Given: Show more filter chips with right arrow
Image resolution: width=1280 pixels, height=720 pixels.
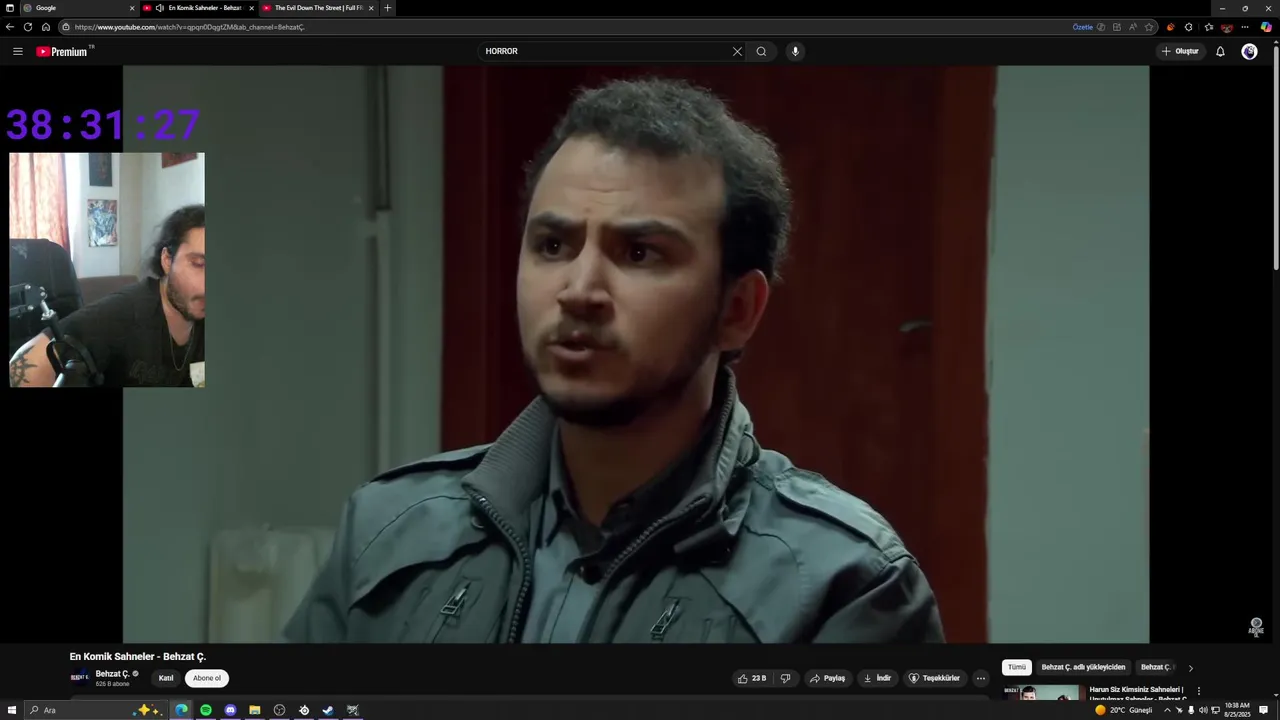Looking at the screenshot, I should click(x=1190, y=668).
